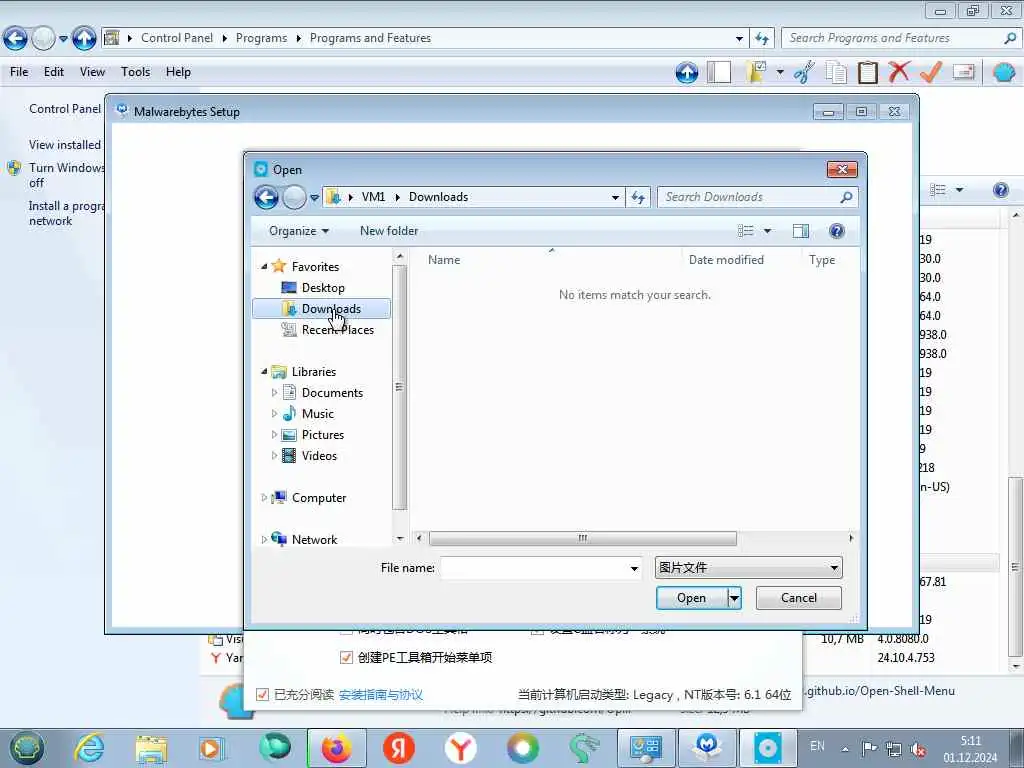The height and width of the screenshot is (768, 1024).
Task: Click the Date modified column header
Action: pyautogui.click(x=726, y=260)
